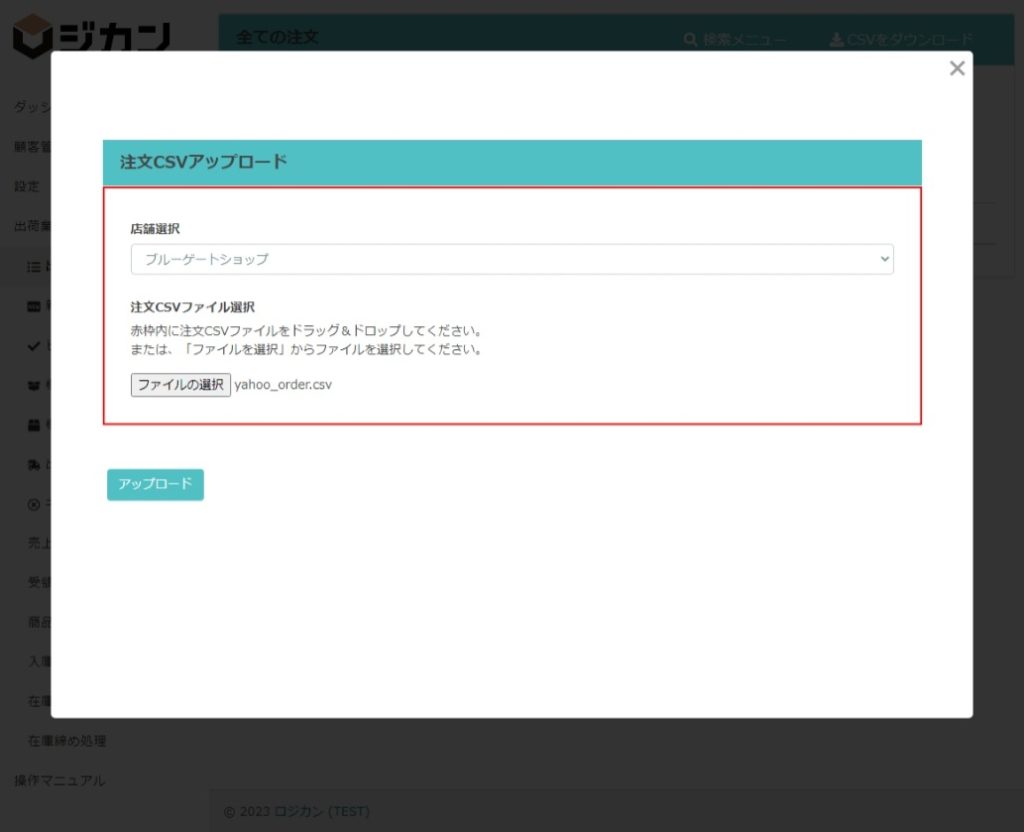Click the circled X icon in the sidebar
The width and height of the screenshot is (1024, 832).
(x=33, y=504)
